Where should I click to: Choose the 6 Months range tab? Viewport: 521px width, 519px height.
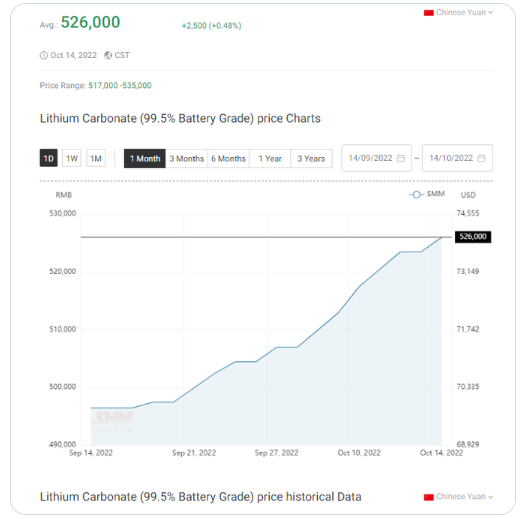tap(228, 158)
